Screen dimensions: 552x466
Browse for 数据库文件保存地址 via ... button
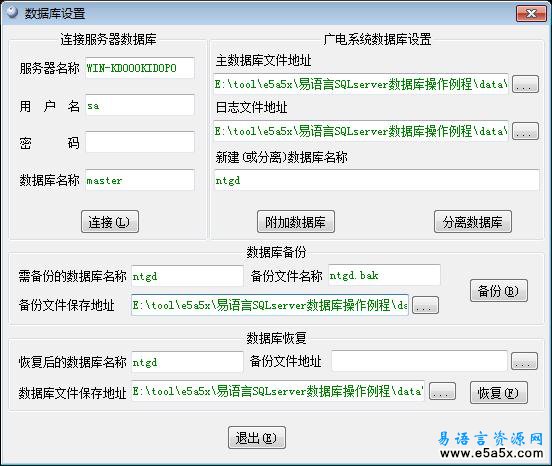coord(442,391)
